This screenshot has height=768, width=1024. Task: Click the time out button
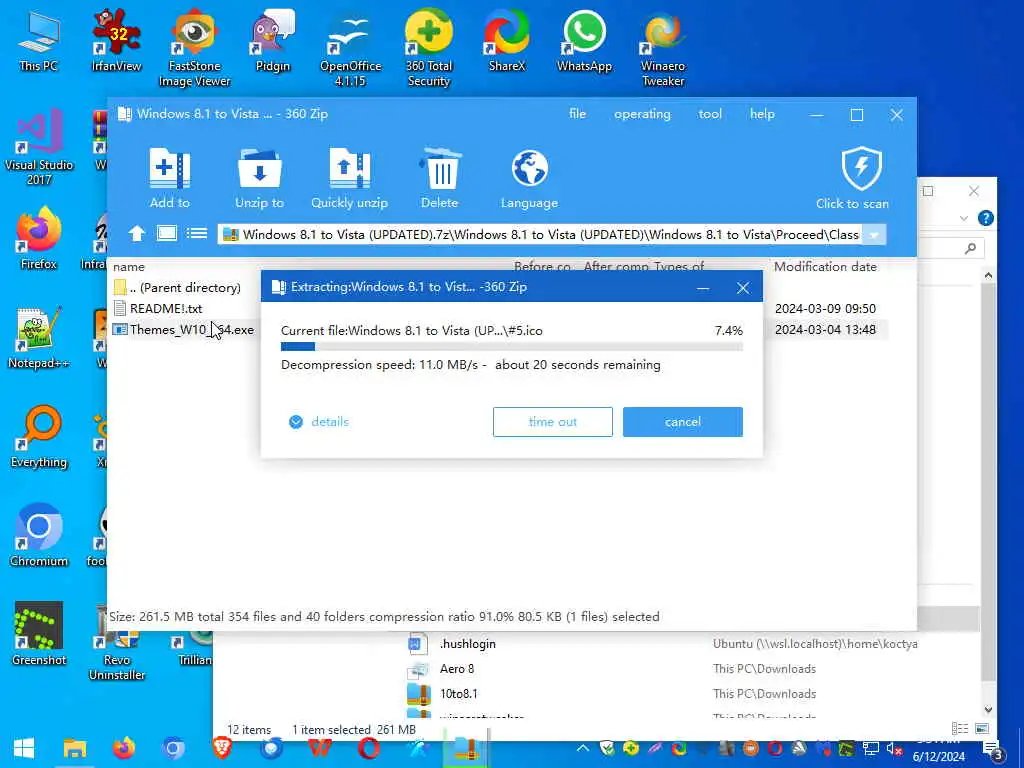[552, 422]
